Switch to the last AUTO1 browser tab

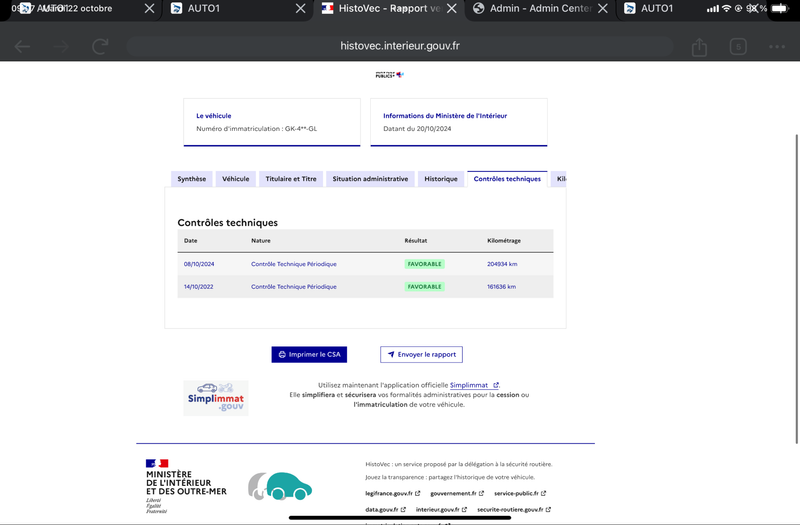point(649,8)
